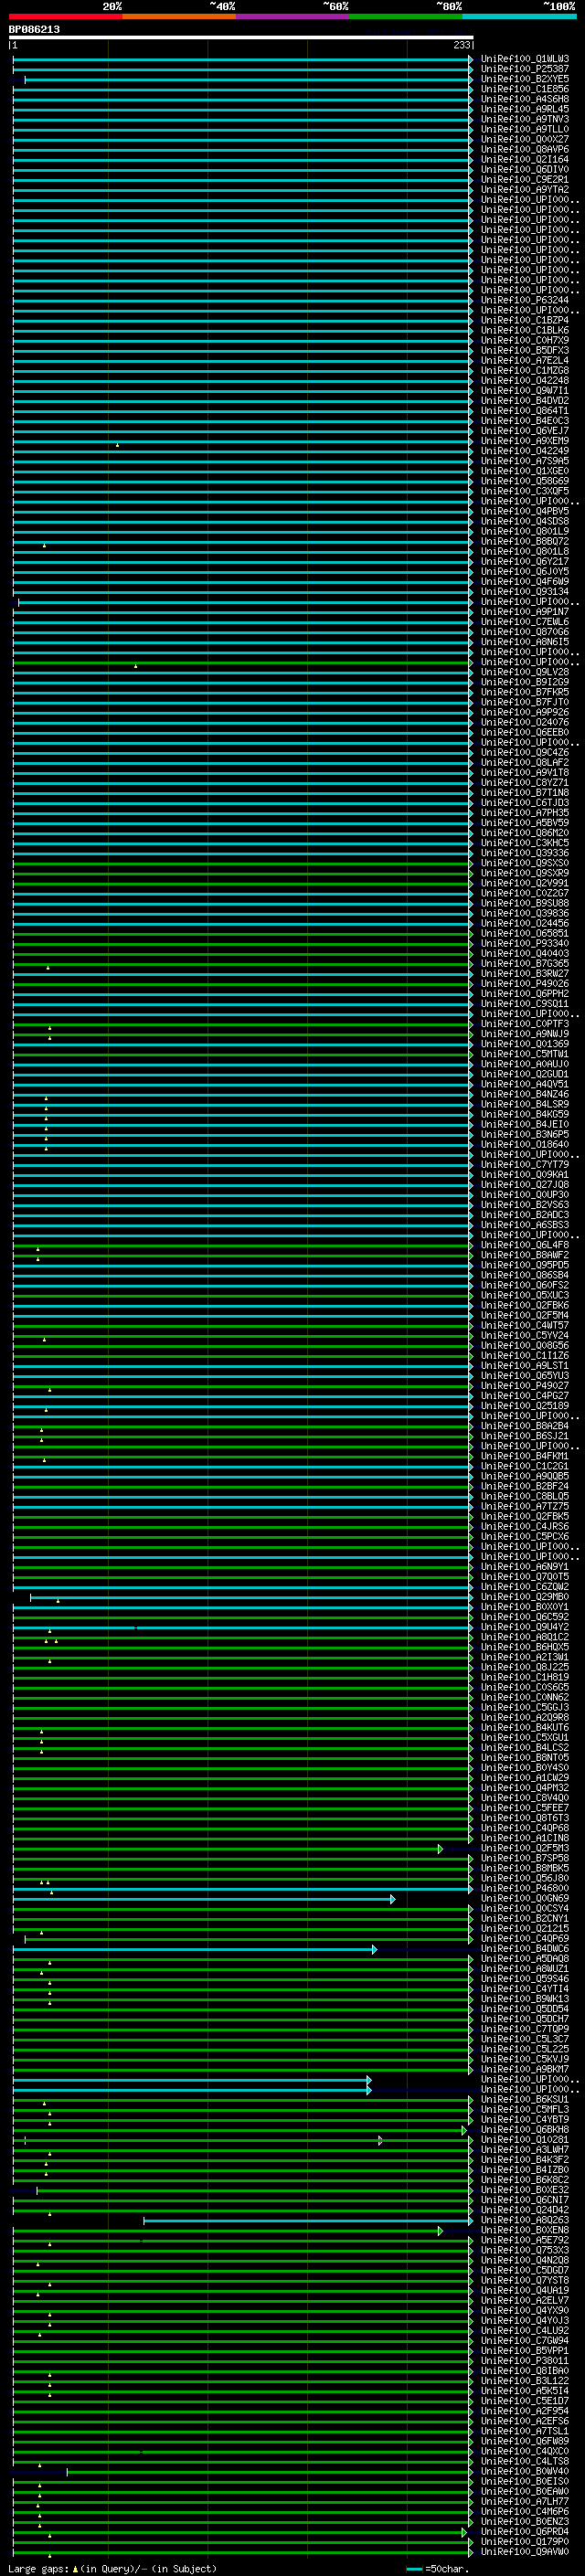This screenshot has height=2576, width=585.
Task: Click arrowhead ending the UniRef100_Q0GN69 alignment
Action: point(393,1898)
